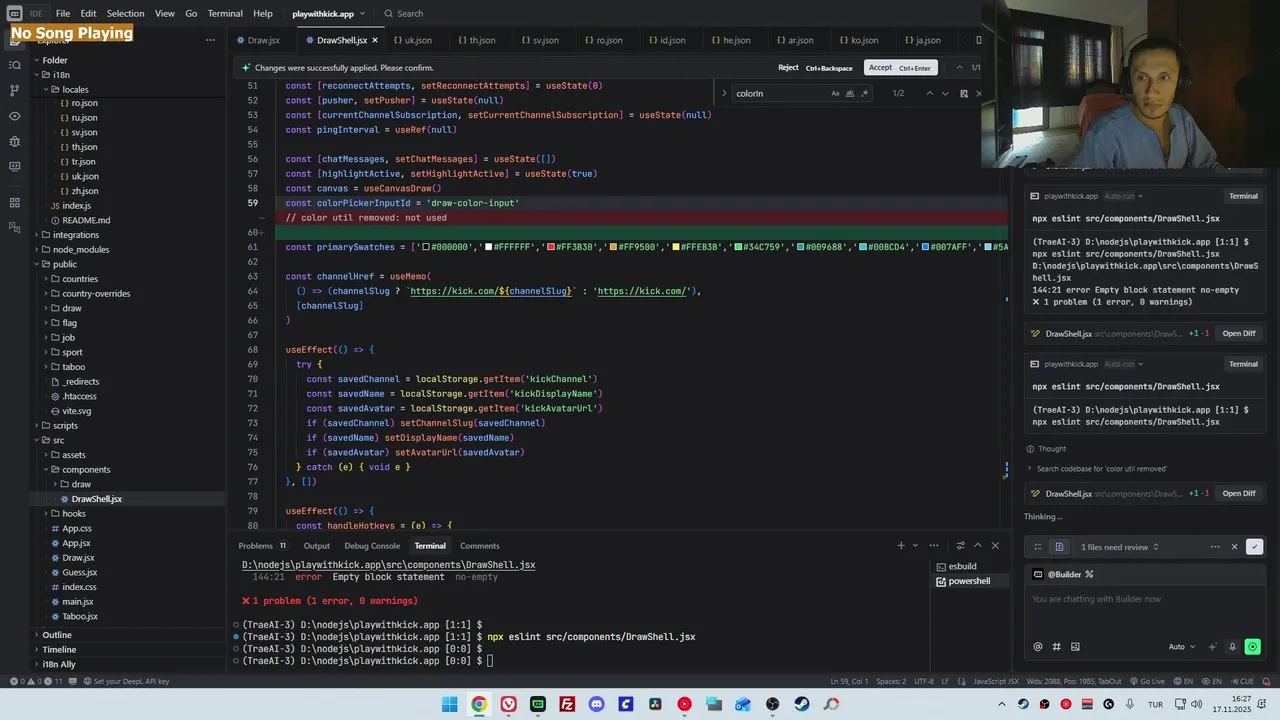Accept all reviewed files checkmark button
Viewport: 1280px width, 720px height.
coord(1254,547)
